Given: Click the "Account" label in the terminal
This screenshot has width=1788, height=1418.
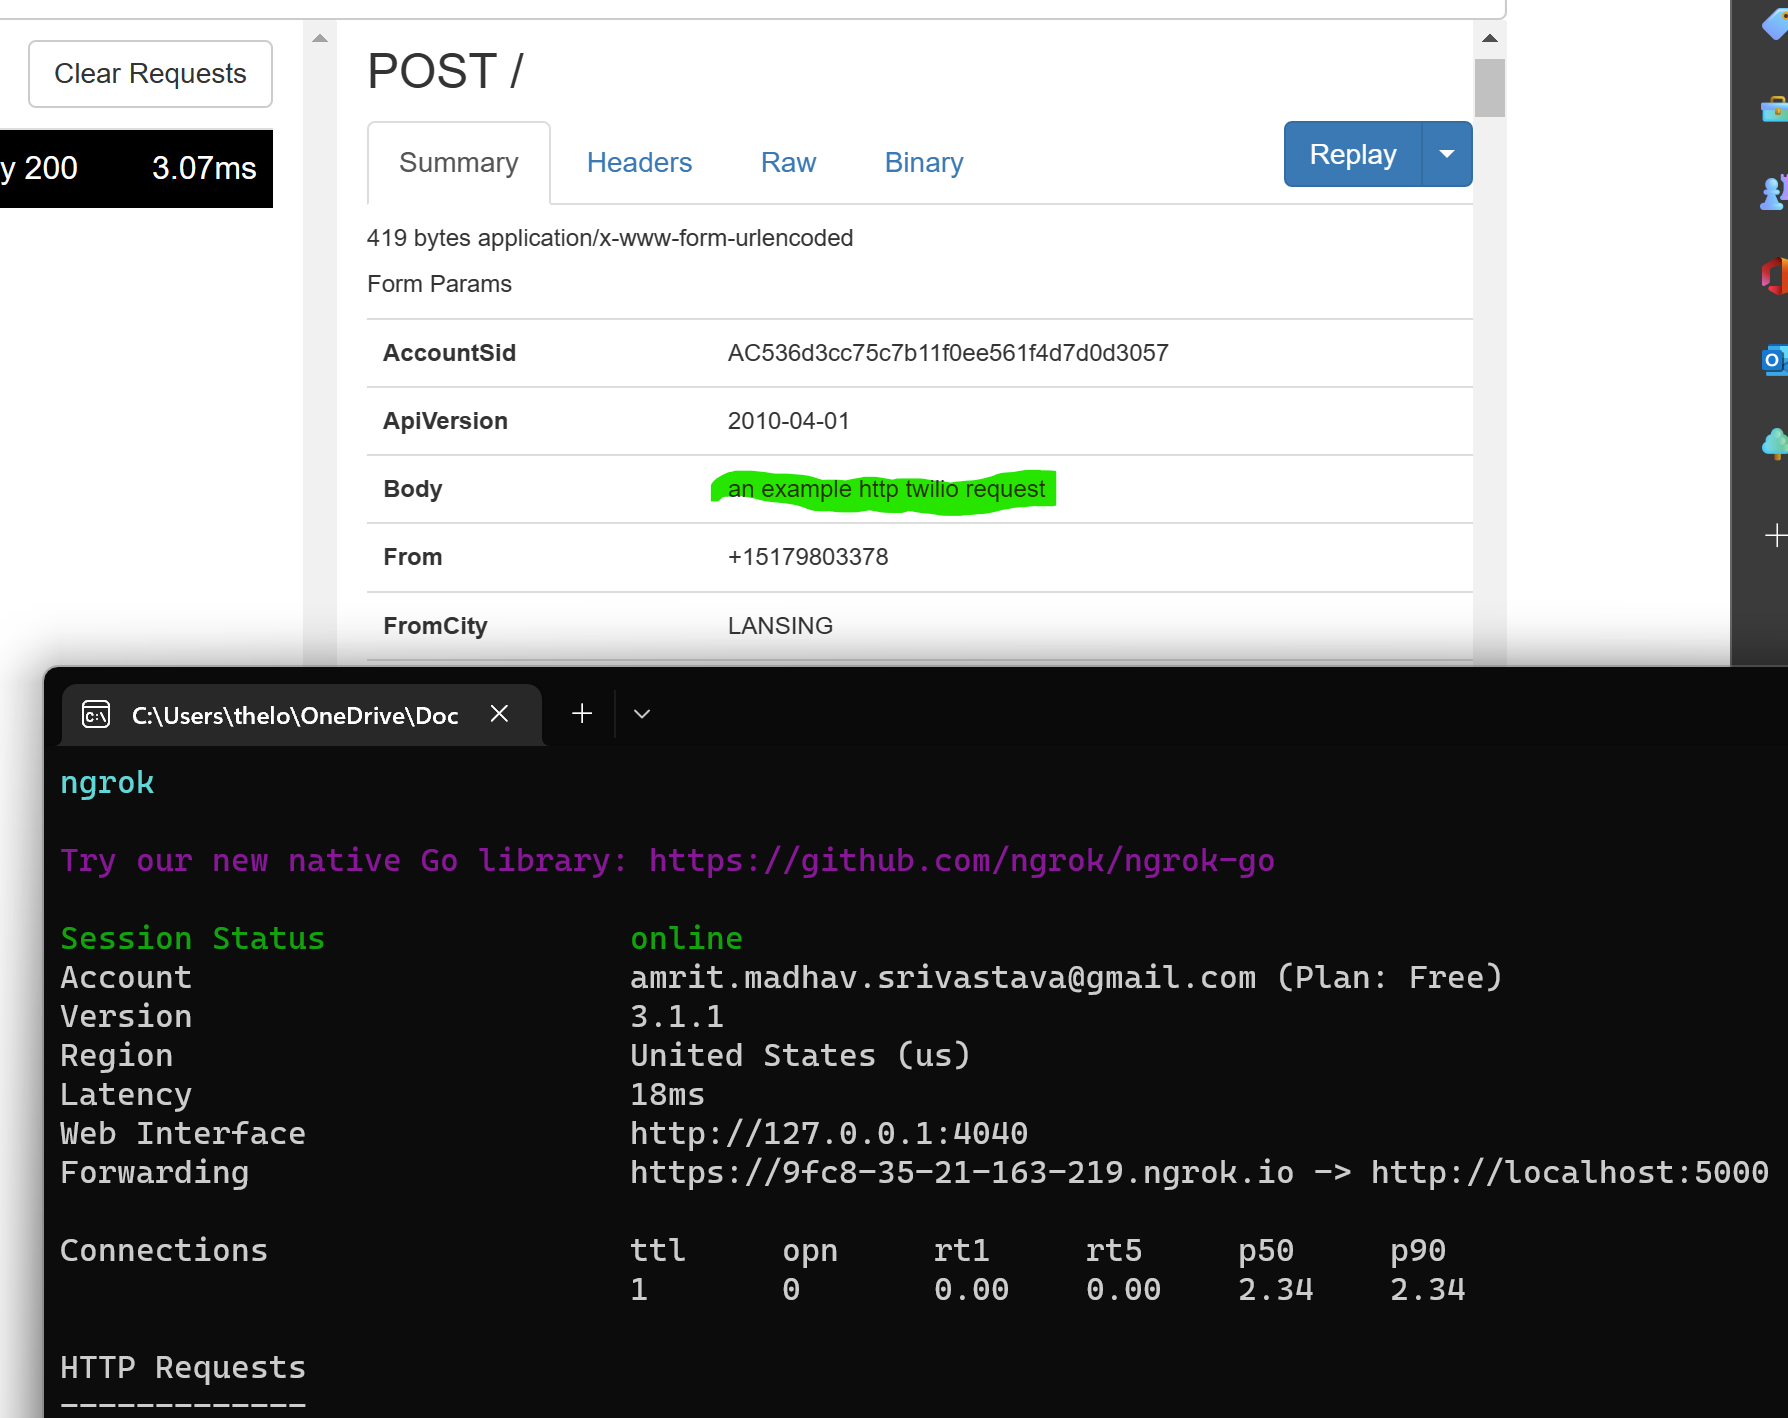Looking at the screenshot, I should click(x=126, y=977).
